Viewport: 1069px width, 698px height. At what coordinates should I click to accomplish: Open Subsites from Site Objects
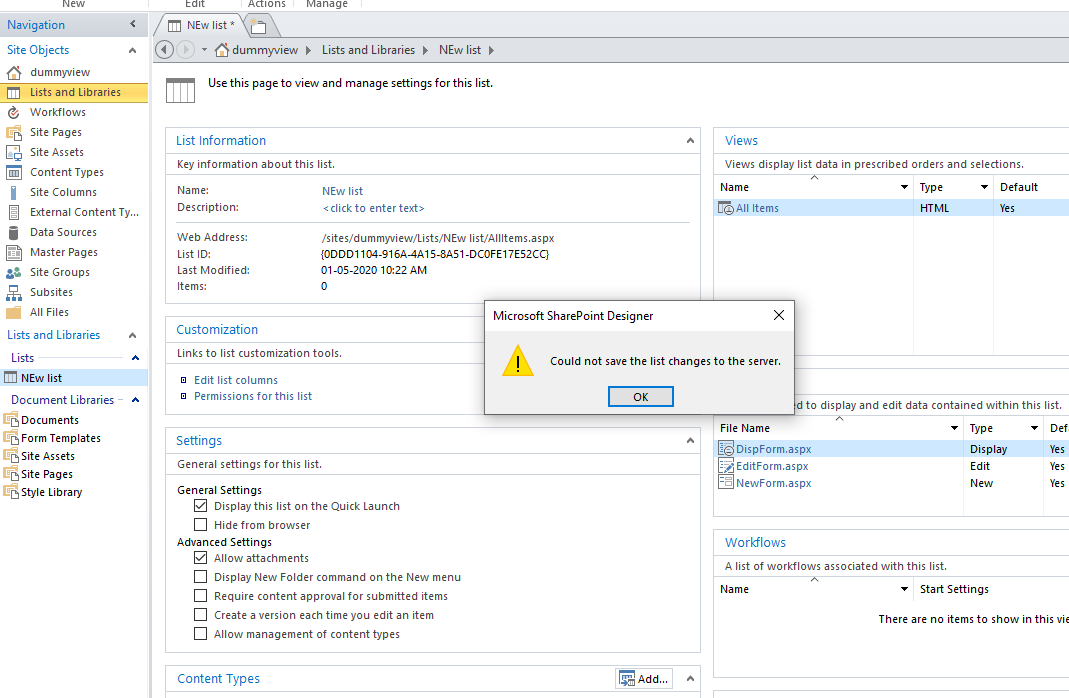(51, 291)
